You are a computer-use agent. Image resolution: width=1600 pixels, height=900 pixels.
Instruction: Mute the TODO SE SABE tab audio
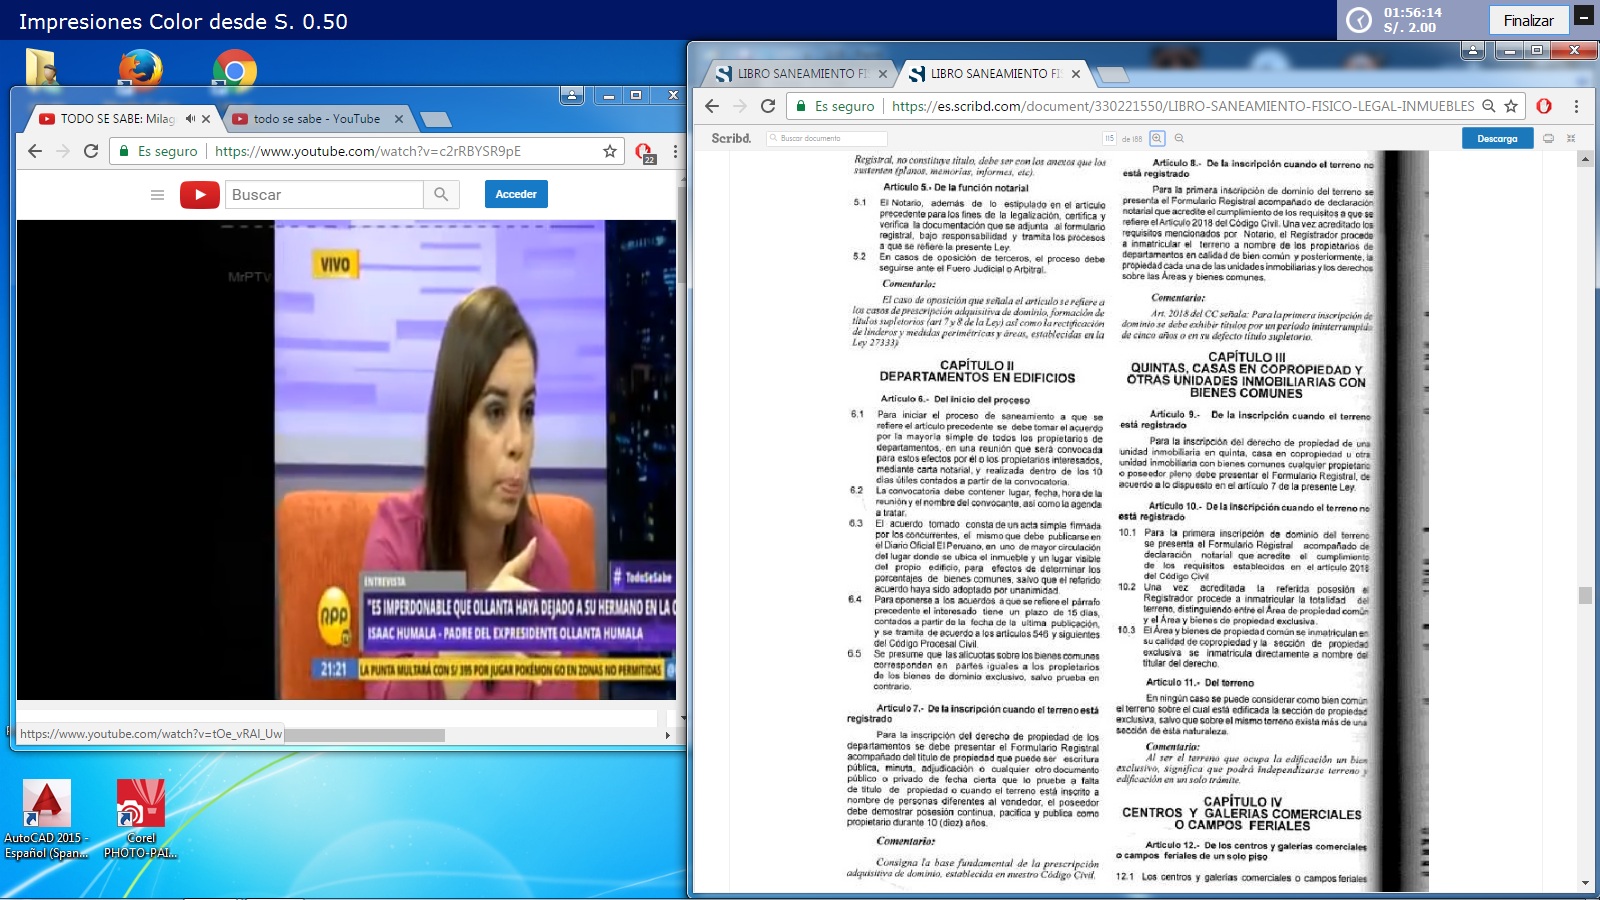tap(190, 119)
